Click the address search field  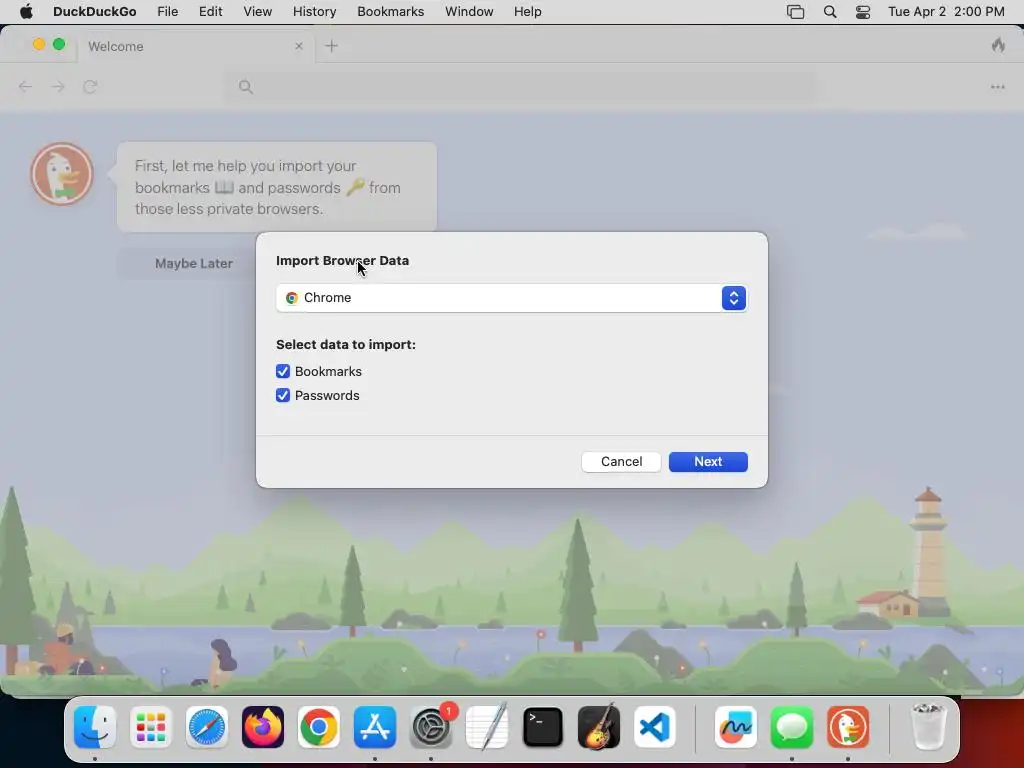click(x=520, y=87)
